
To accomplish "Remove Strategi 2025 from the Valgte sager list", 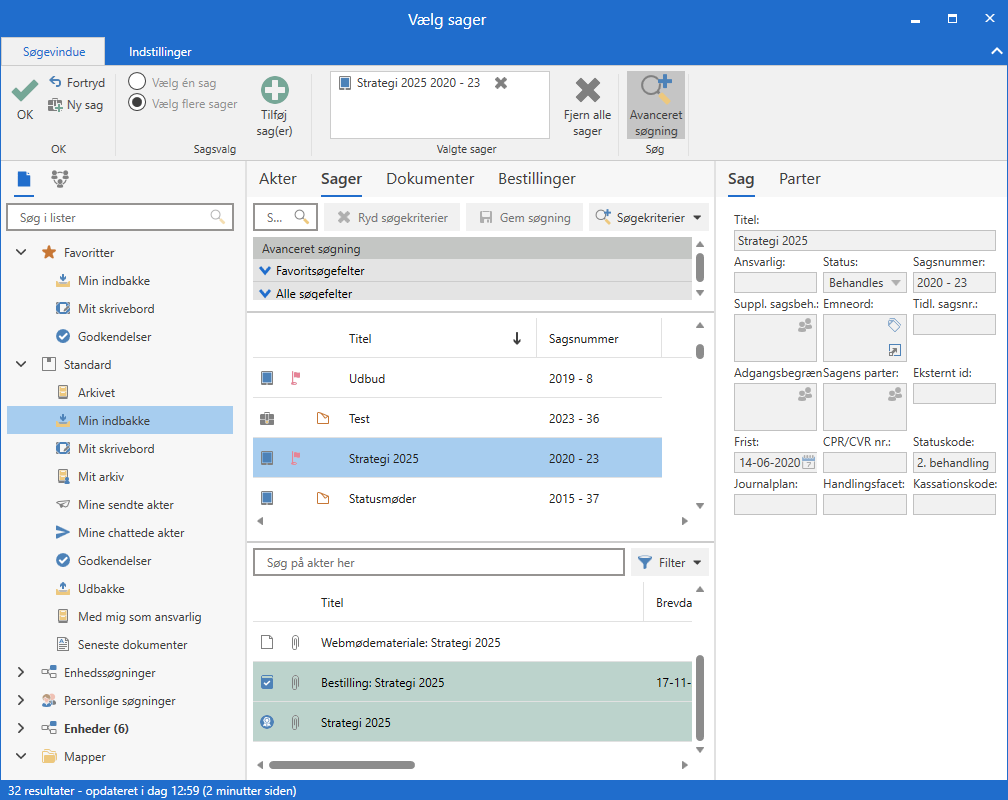I will (501, 83).
